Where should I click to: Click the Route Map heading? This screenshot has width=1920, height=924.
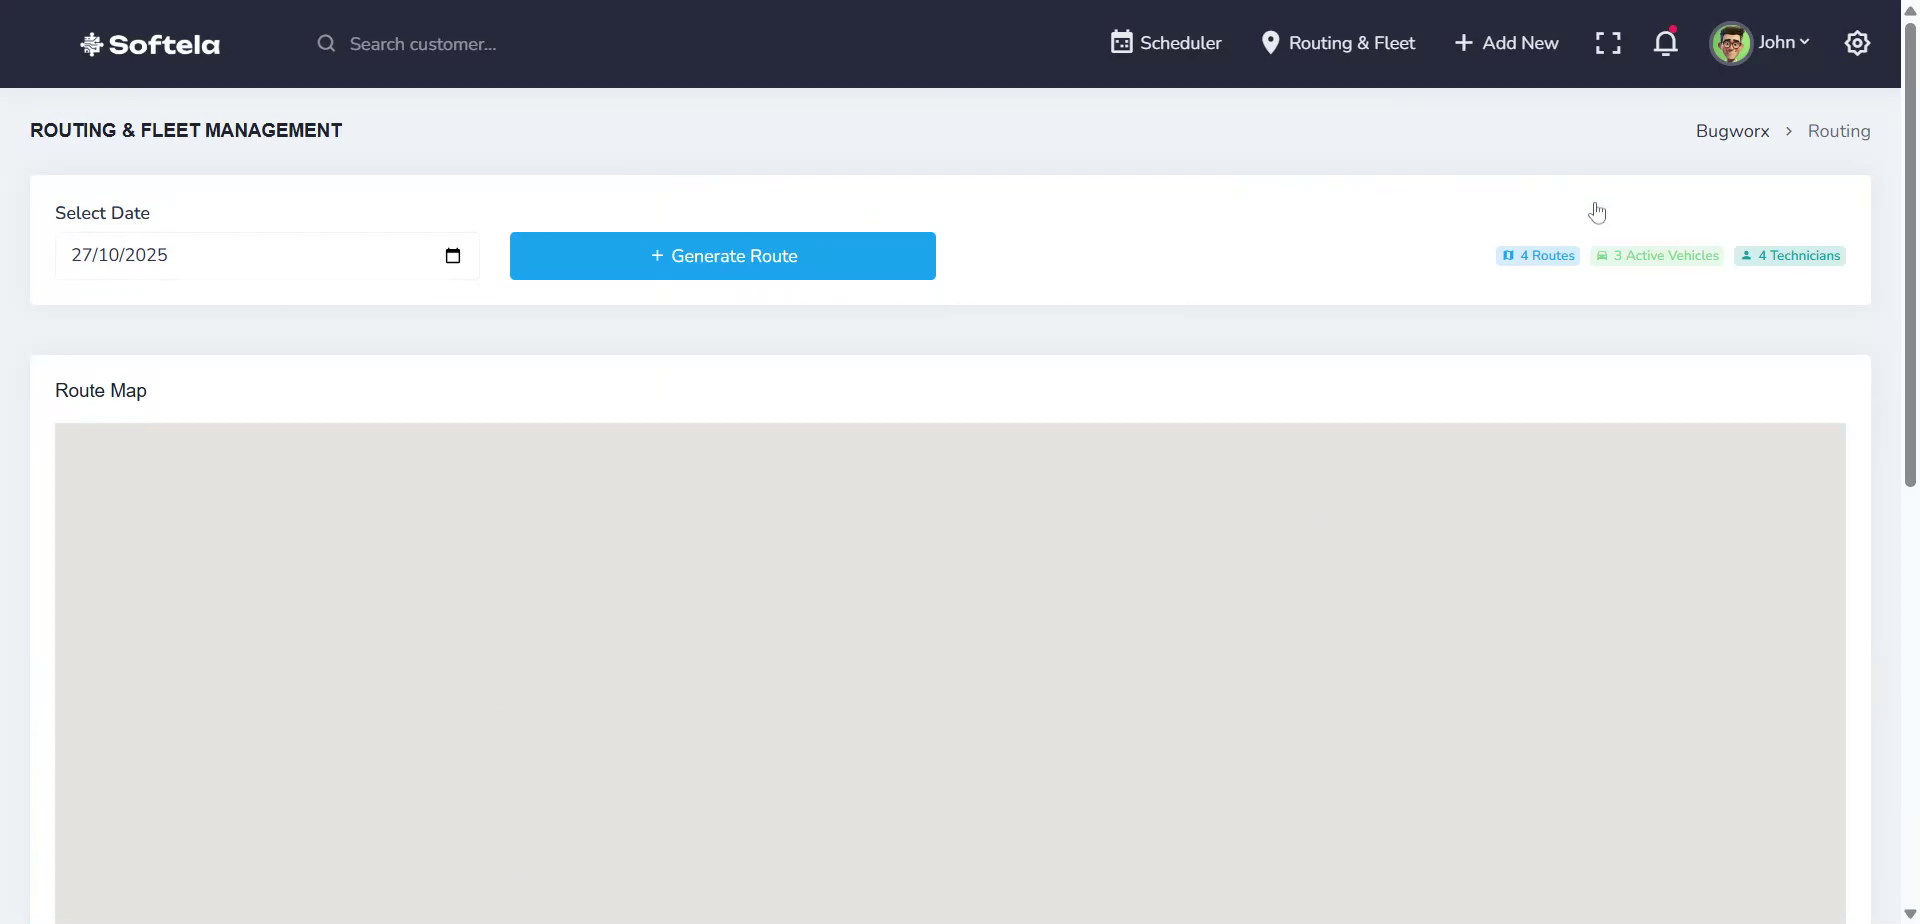point(100,390)
